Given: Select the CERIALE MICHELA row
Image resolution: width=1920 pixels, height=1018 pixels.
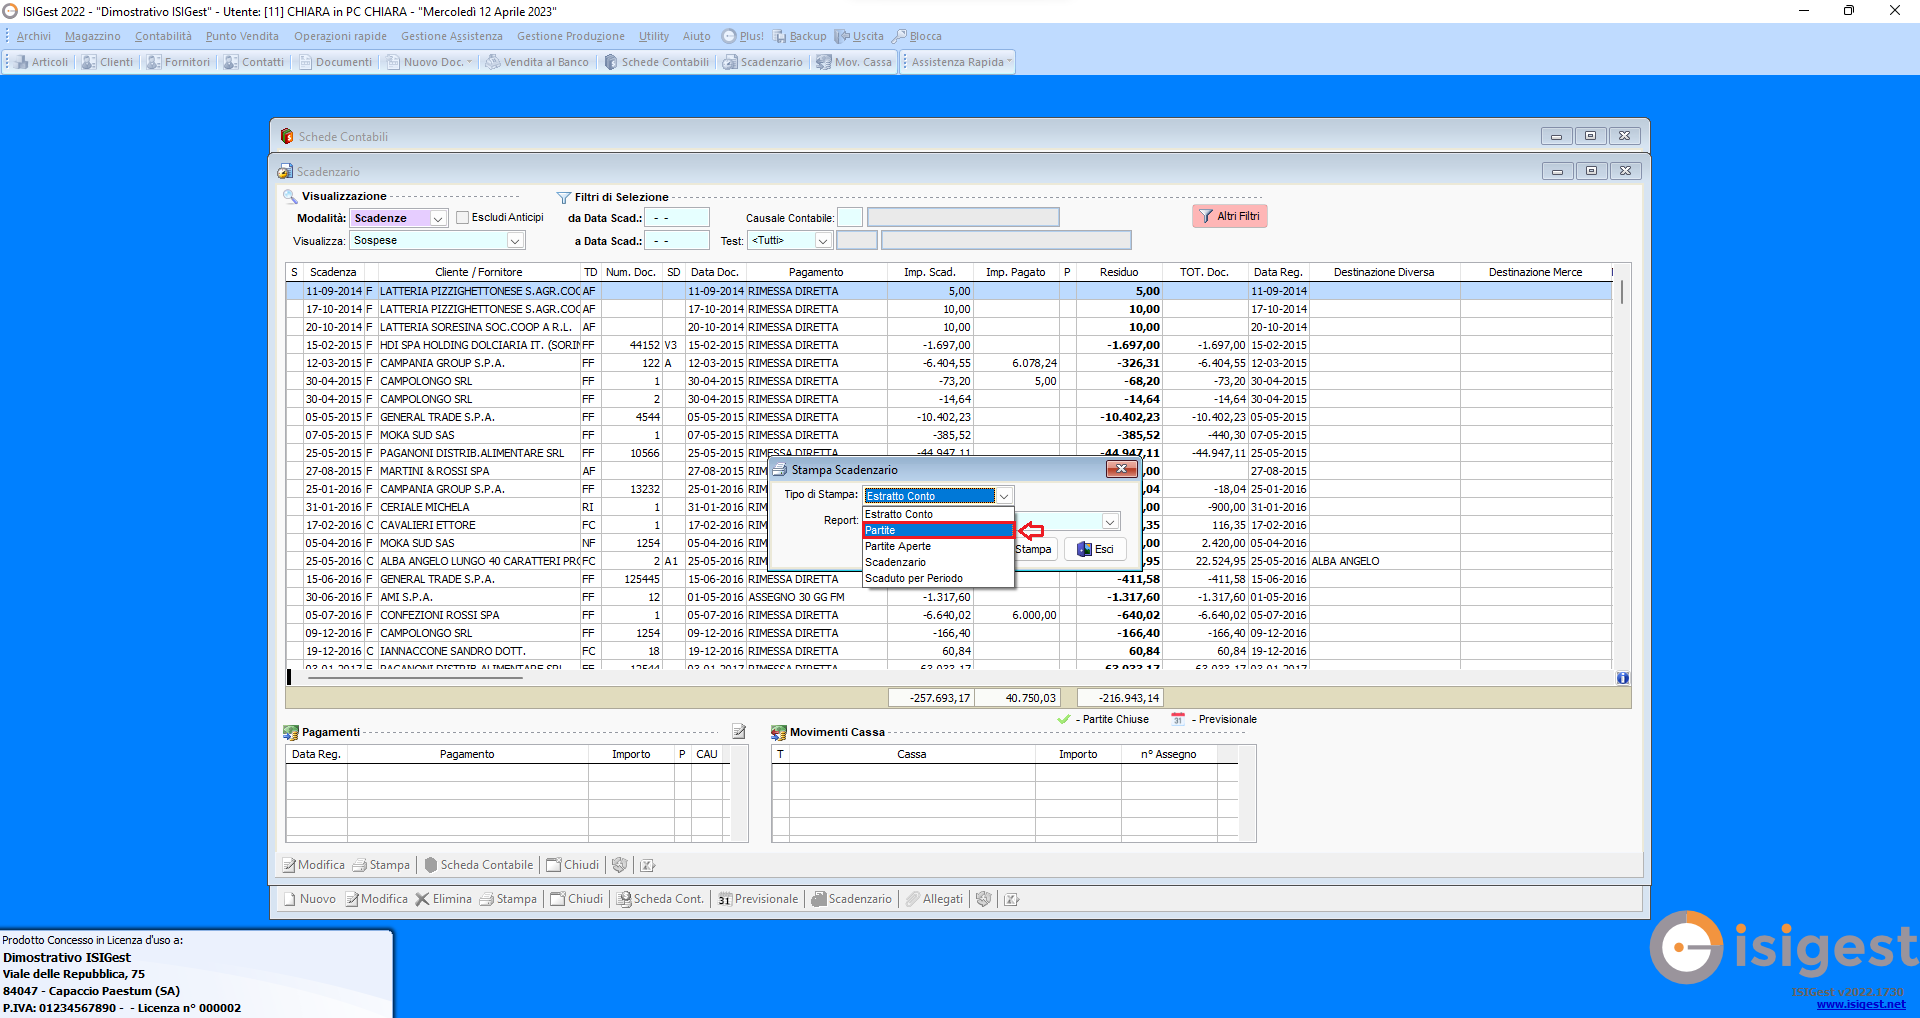Looking at the screenshot, I should click(948, 507).
